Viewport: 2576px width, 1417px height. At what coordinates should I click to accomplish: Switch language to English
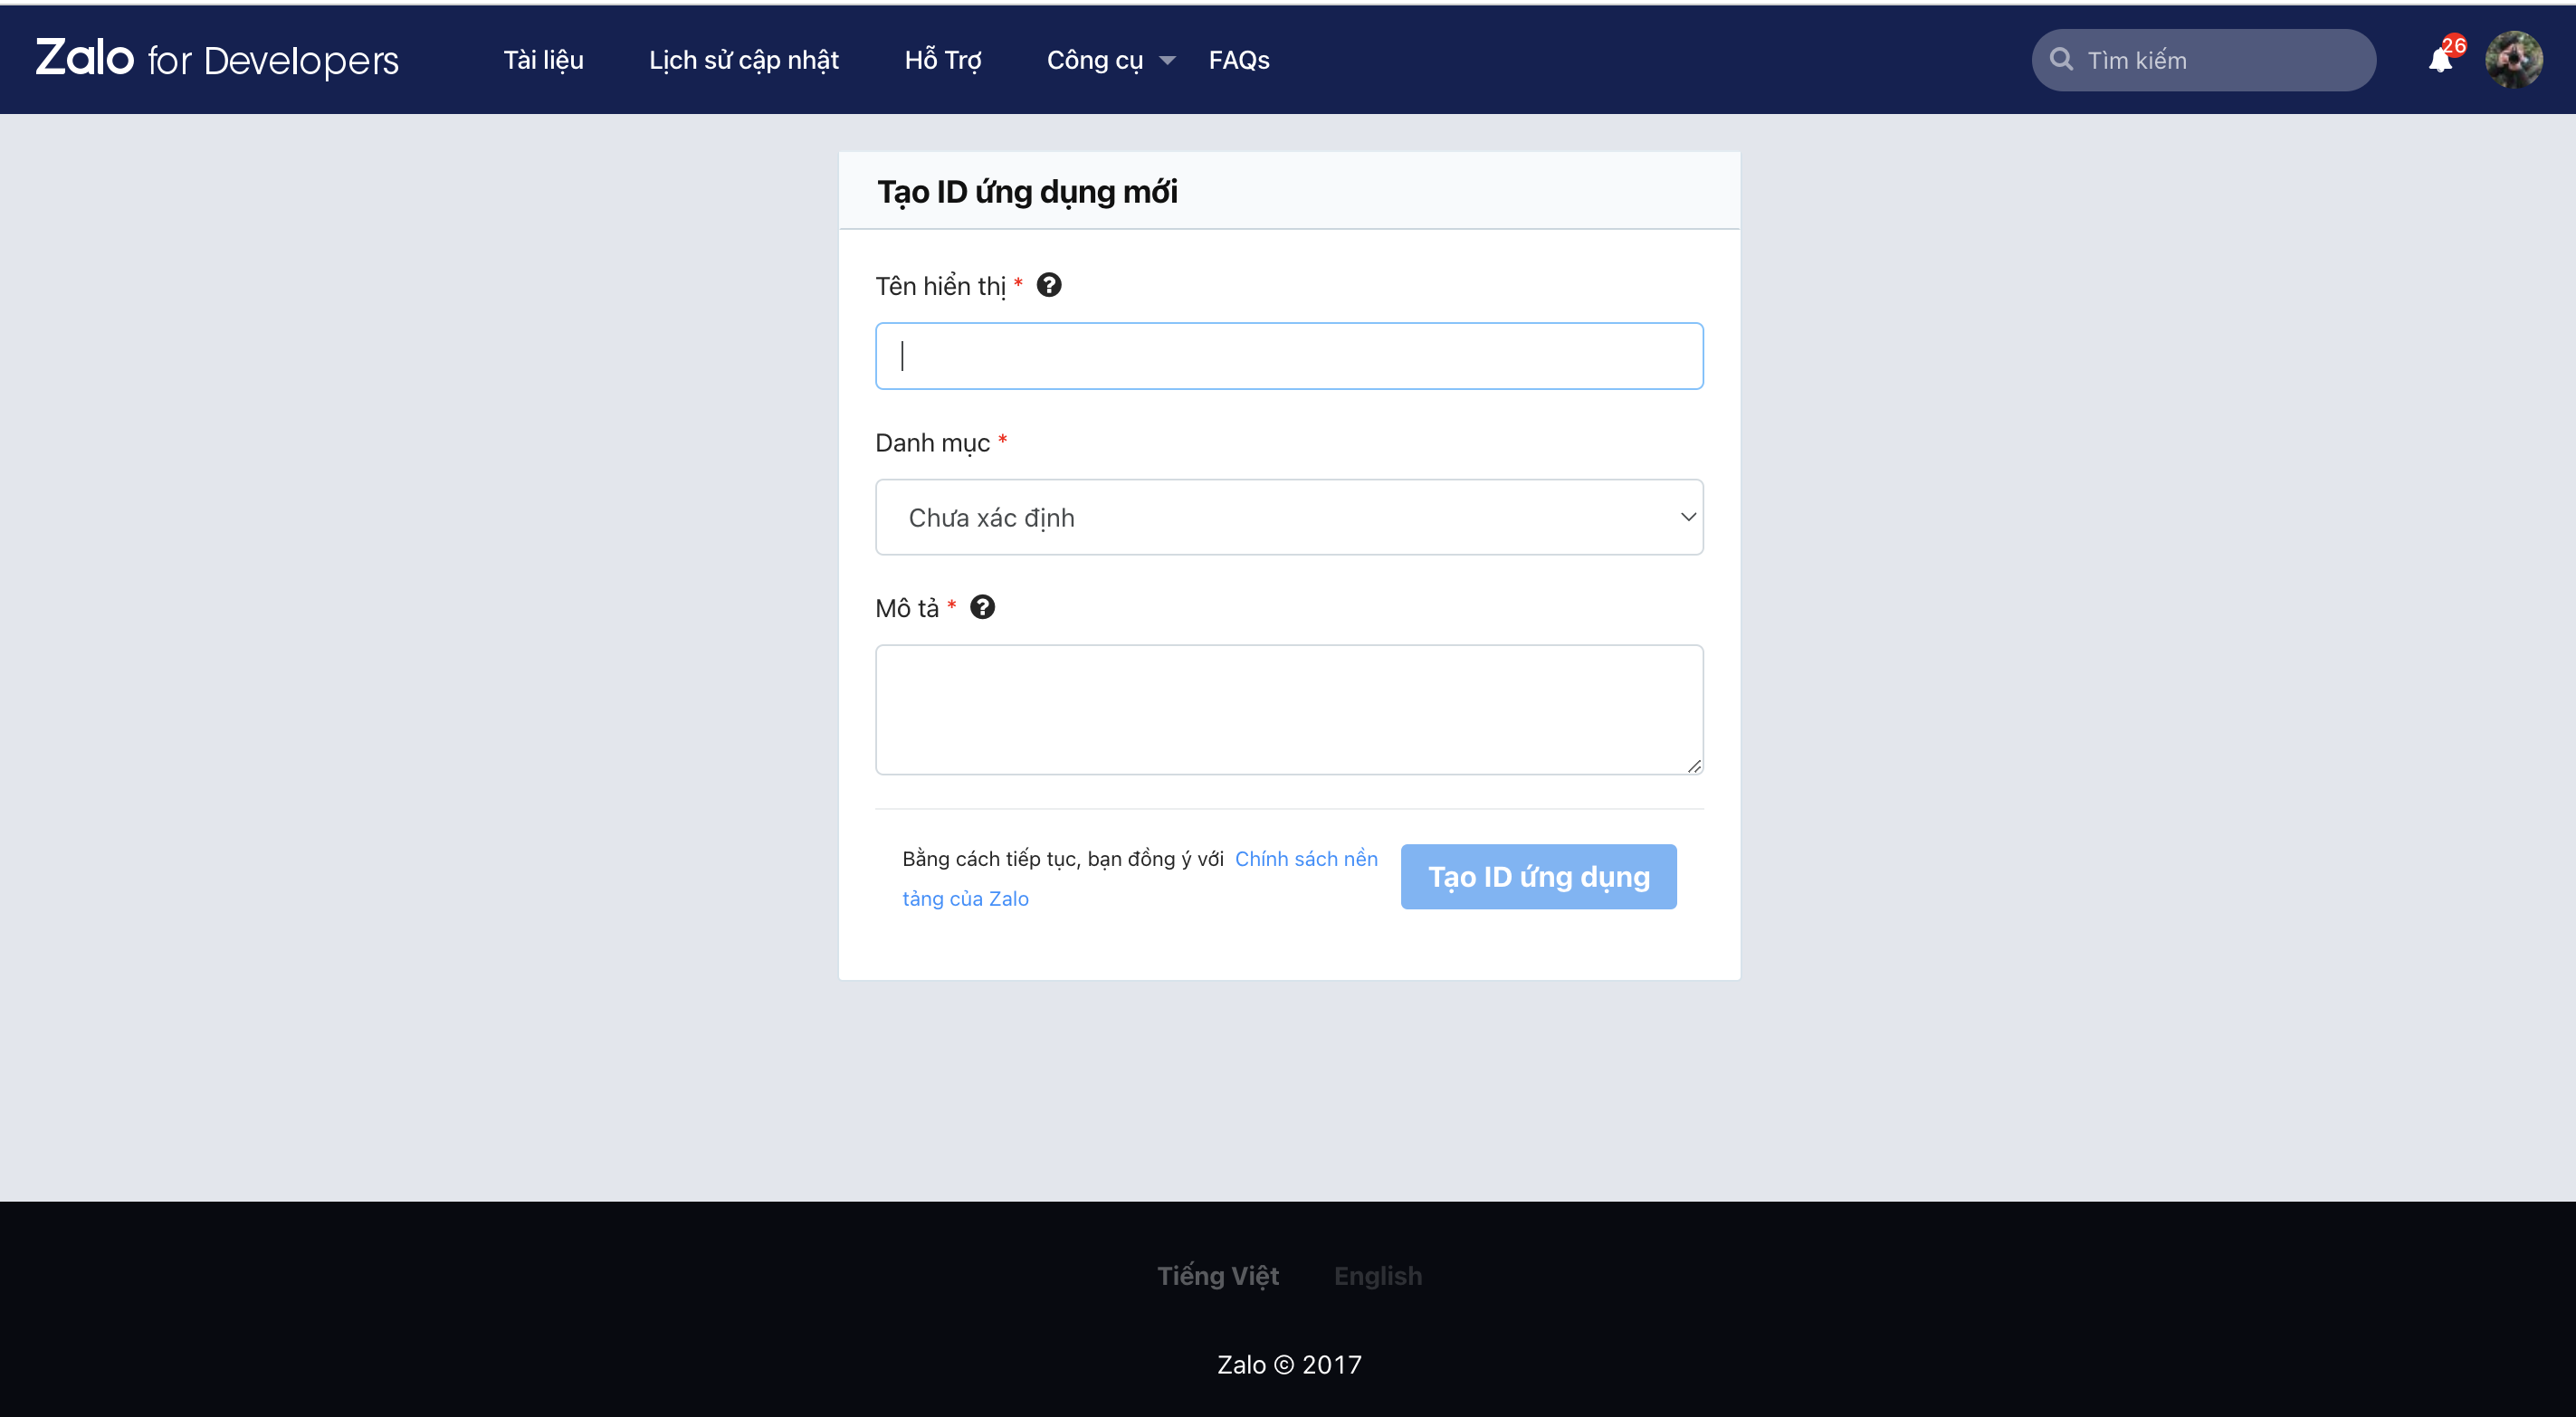1378,1276
